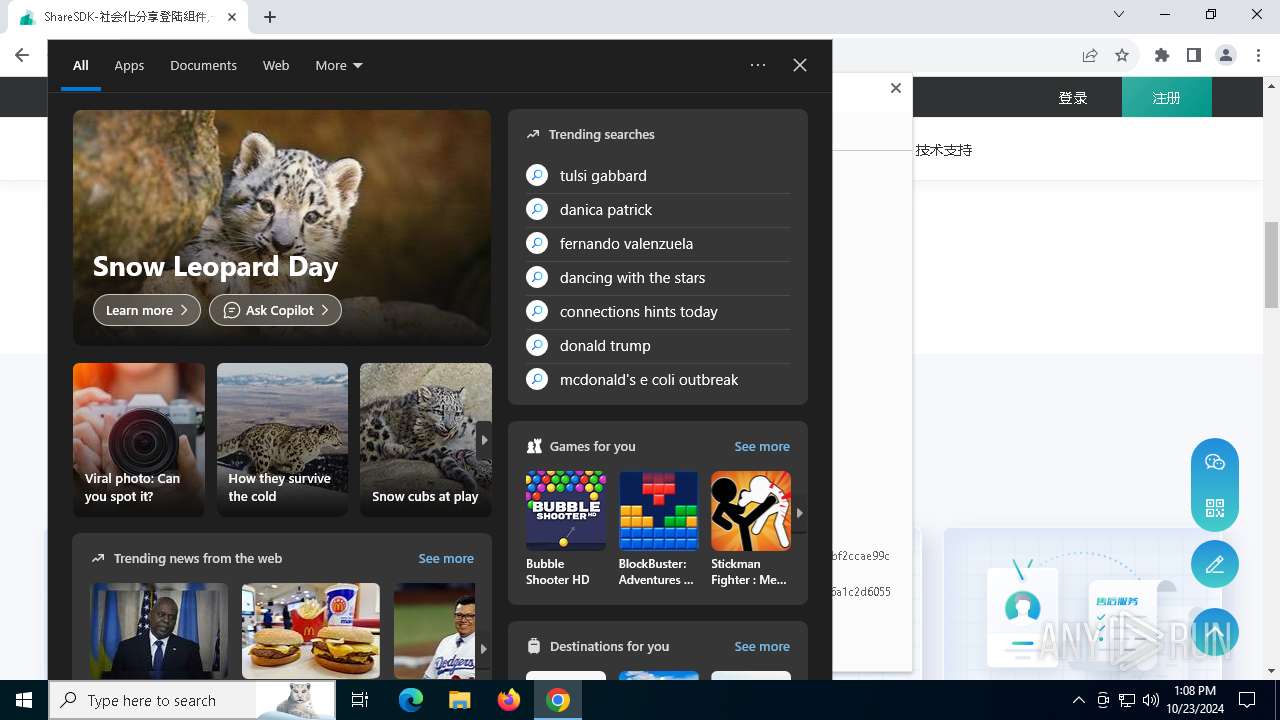
Task: Open Chrome extensions puzzle icon
Action: click(x=1162, y=55)
